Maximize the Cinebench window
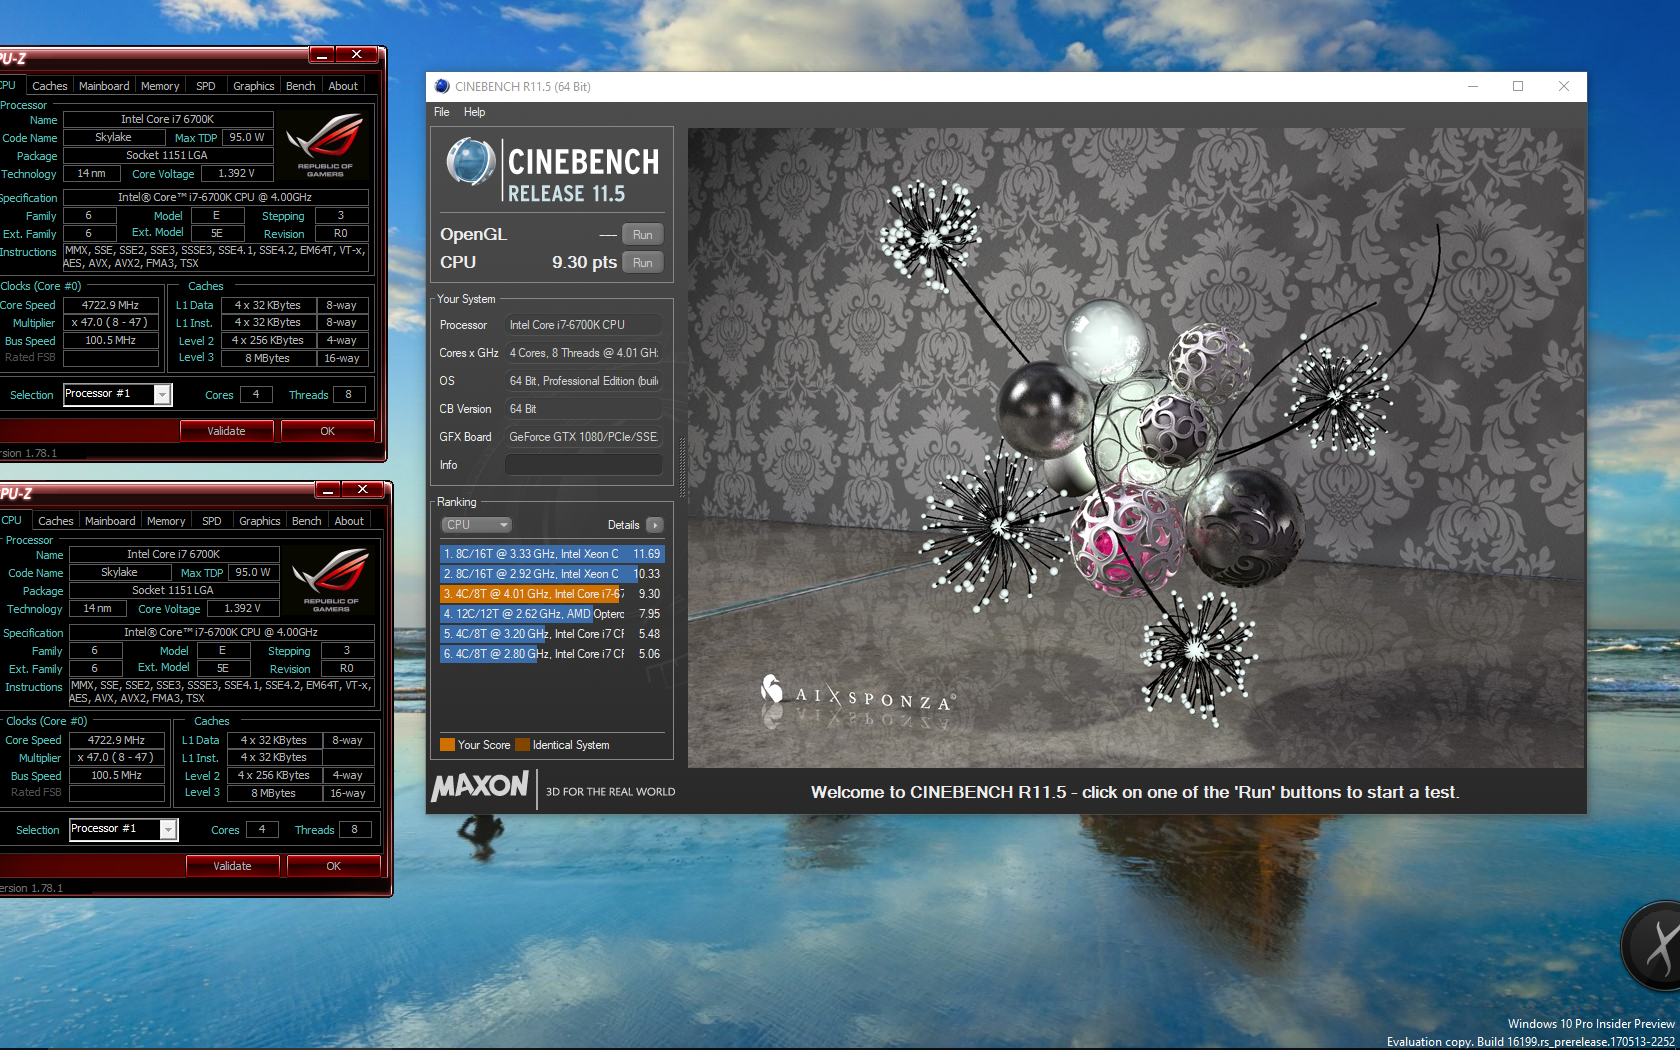This screenshot has width=1680, height=1050. pyautogui.click(x=1518, y=86)
